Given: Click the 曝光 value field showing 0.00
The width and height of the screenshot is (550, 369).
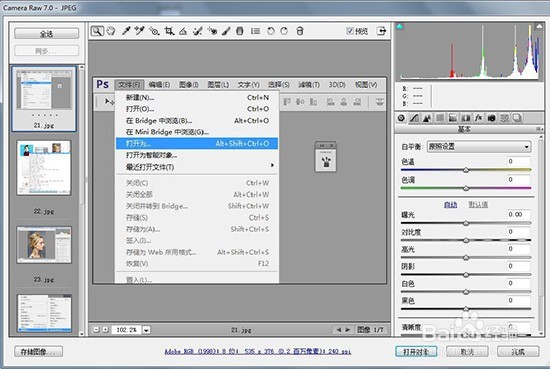Looking at the screenshot, I should pyautogui.click(x=518, y=214).
